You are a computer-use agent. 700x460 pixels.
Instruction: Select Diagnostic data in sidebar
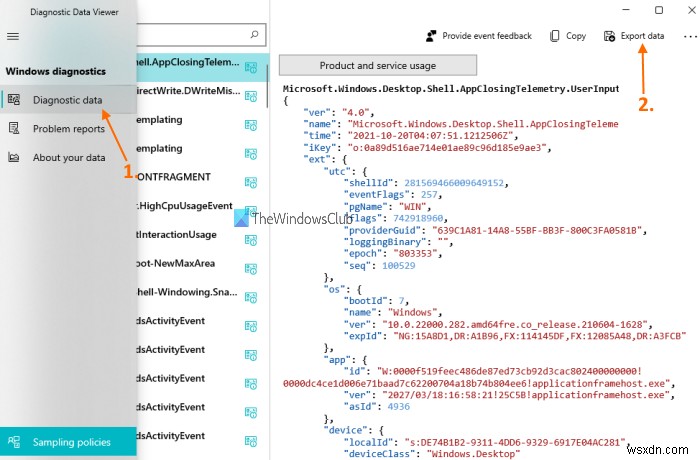[66, 100]
